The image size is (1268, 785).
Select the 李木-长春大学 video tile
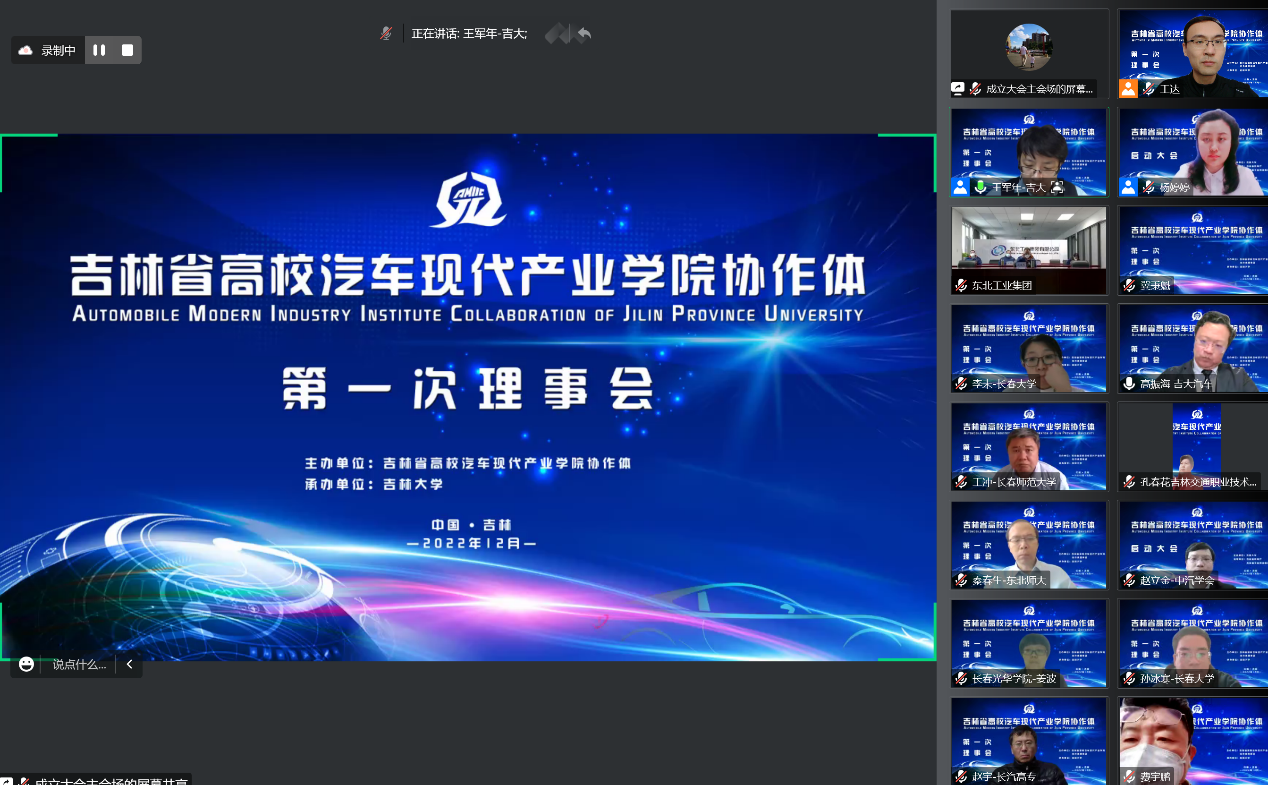click(x=1028, y=348)
